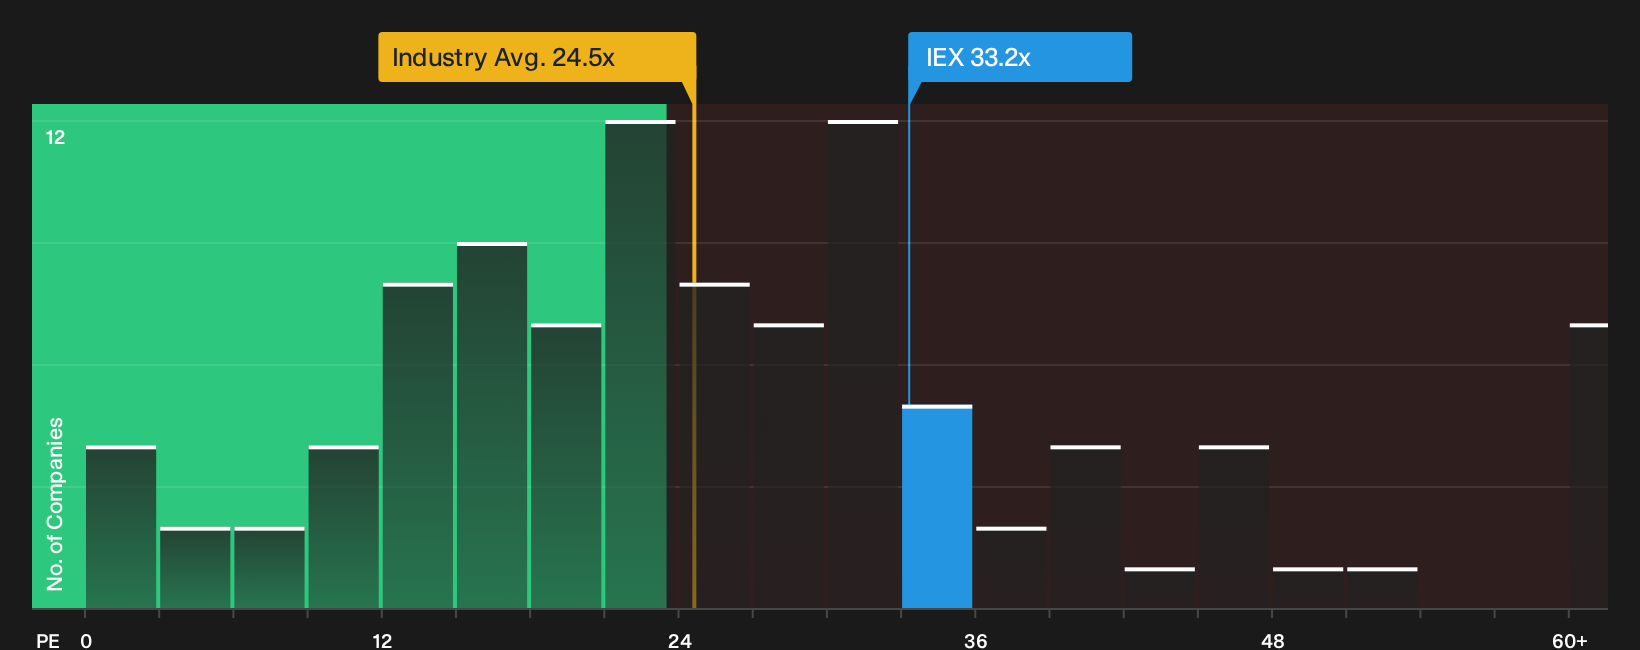Select the highlighted blue IEX bar

coord(937,507)
